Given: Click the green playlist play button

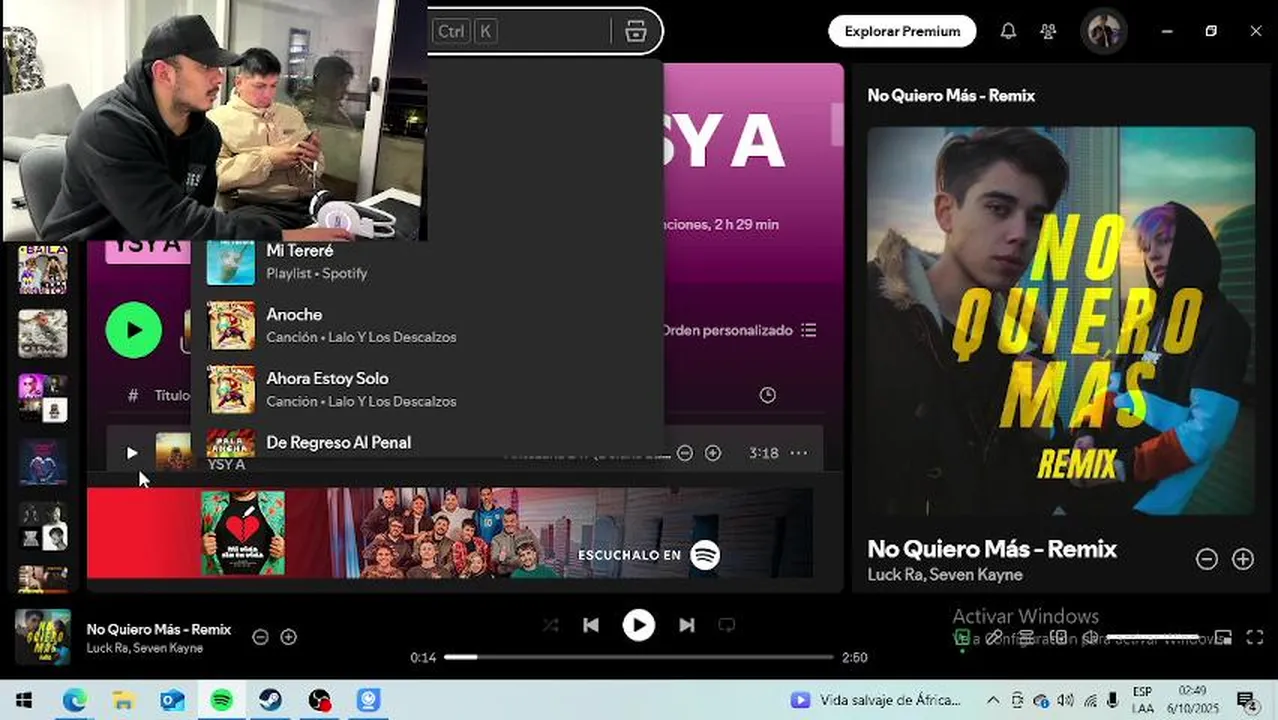Looking at the screenshot, I should click(x=134, y=330).
